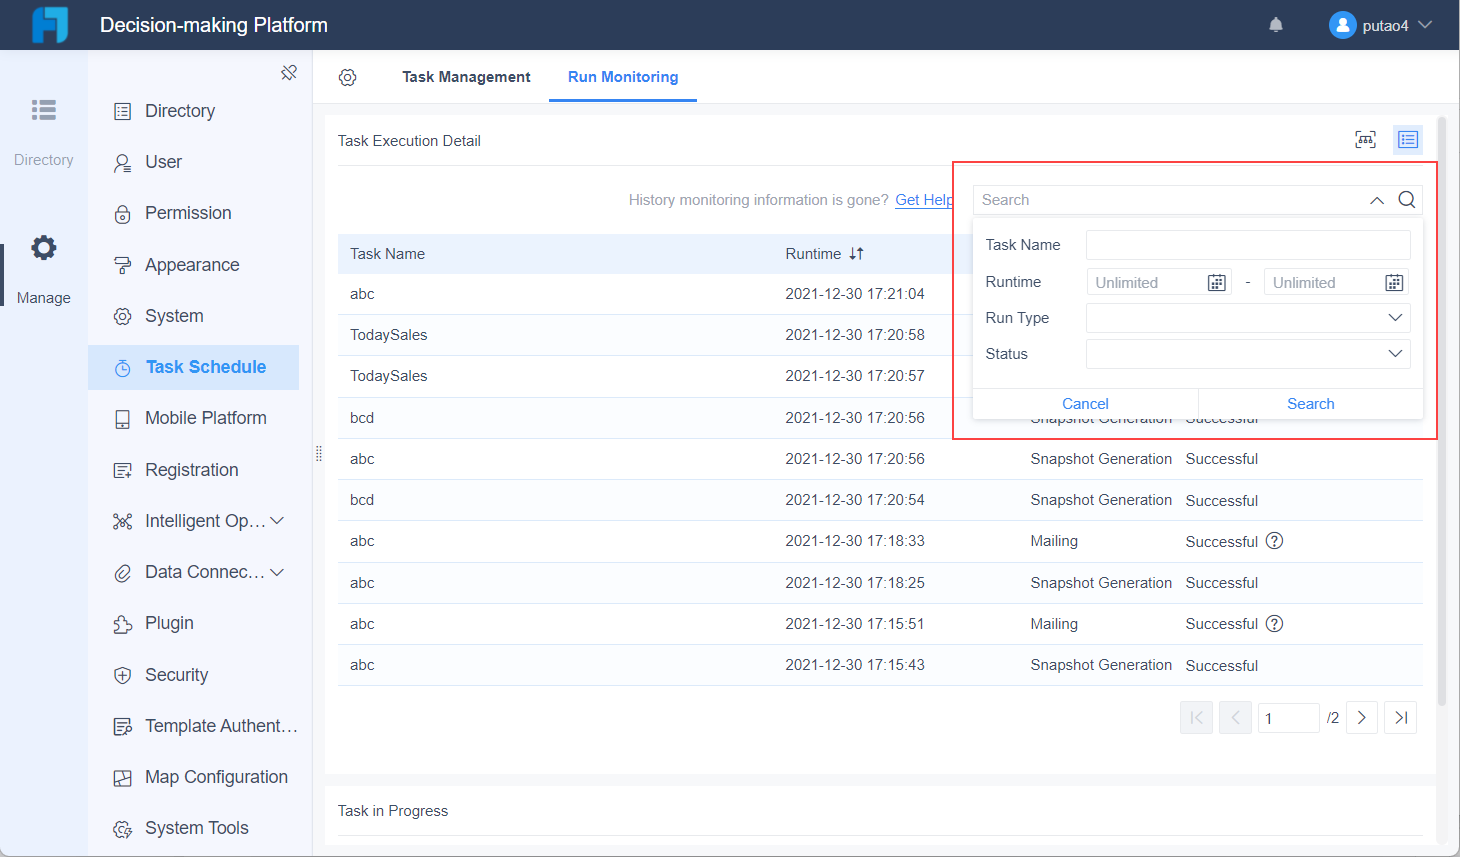Open the Runtime start date calendar picker
The height and width of the screenshot is (857, 1460).
[1216, 282]
